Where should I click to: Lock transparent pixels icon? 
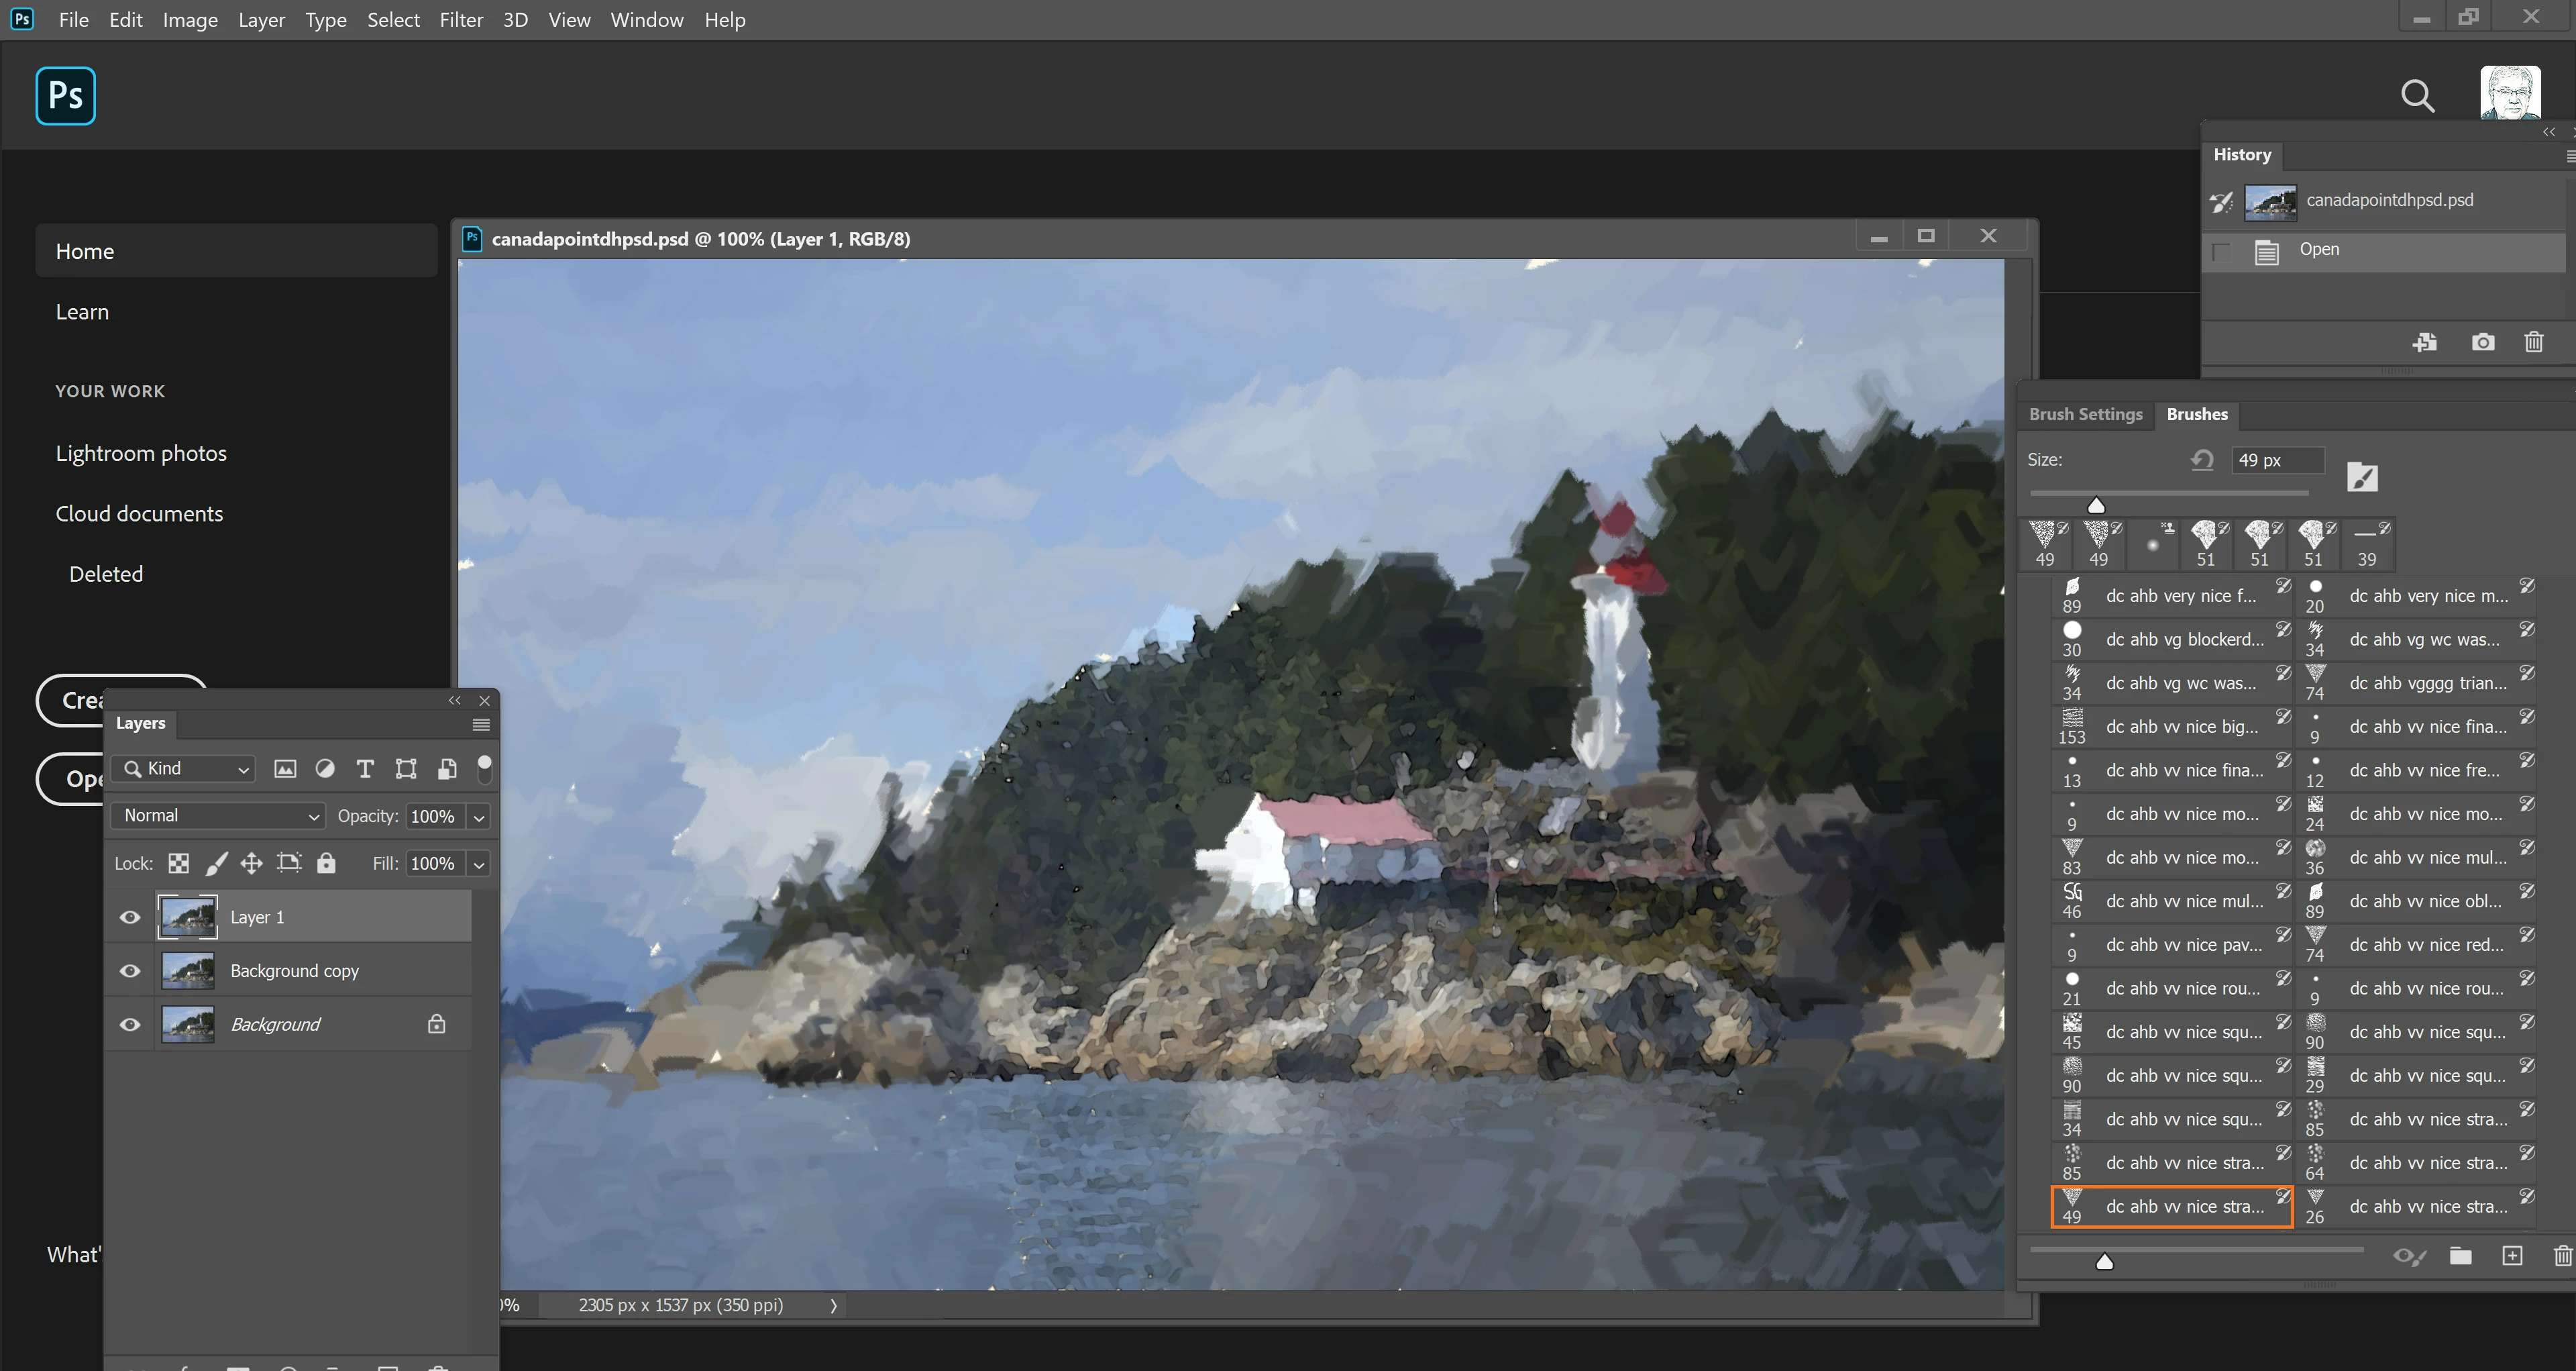tap(179, 863)
